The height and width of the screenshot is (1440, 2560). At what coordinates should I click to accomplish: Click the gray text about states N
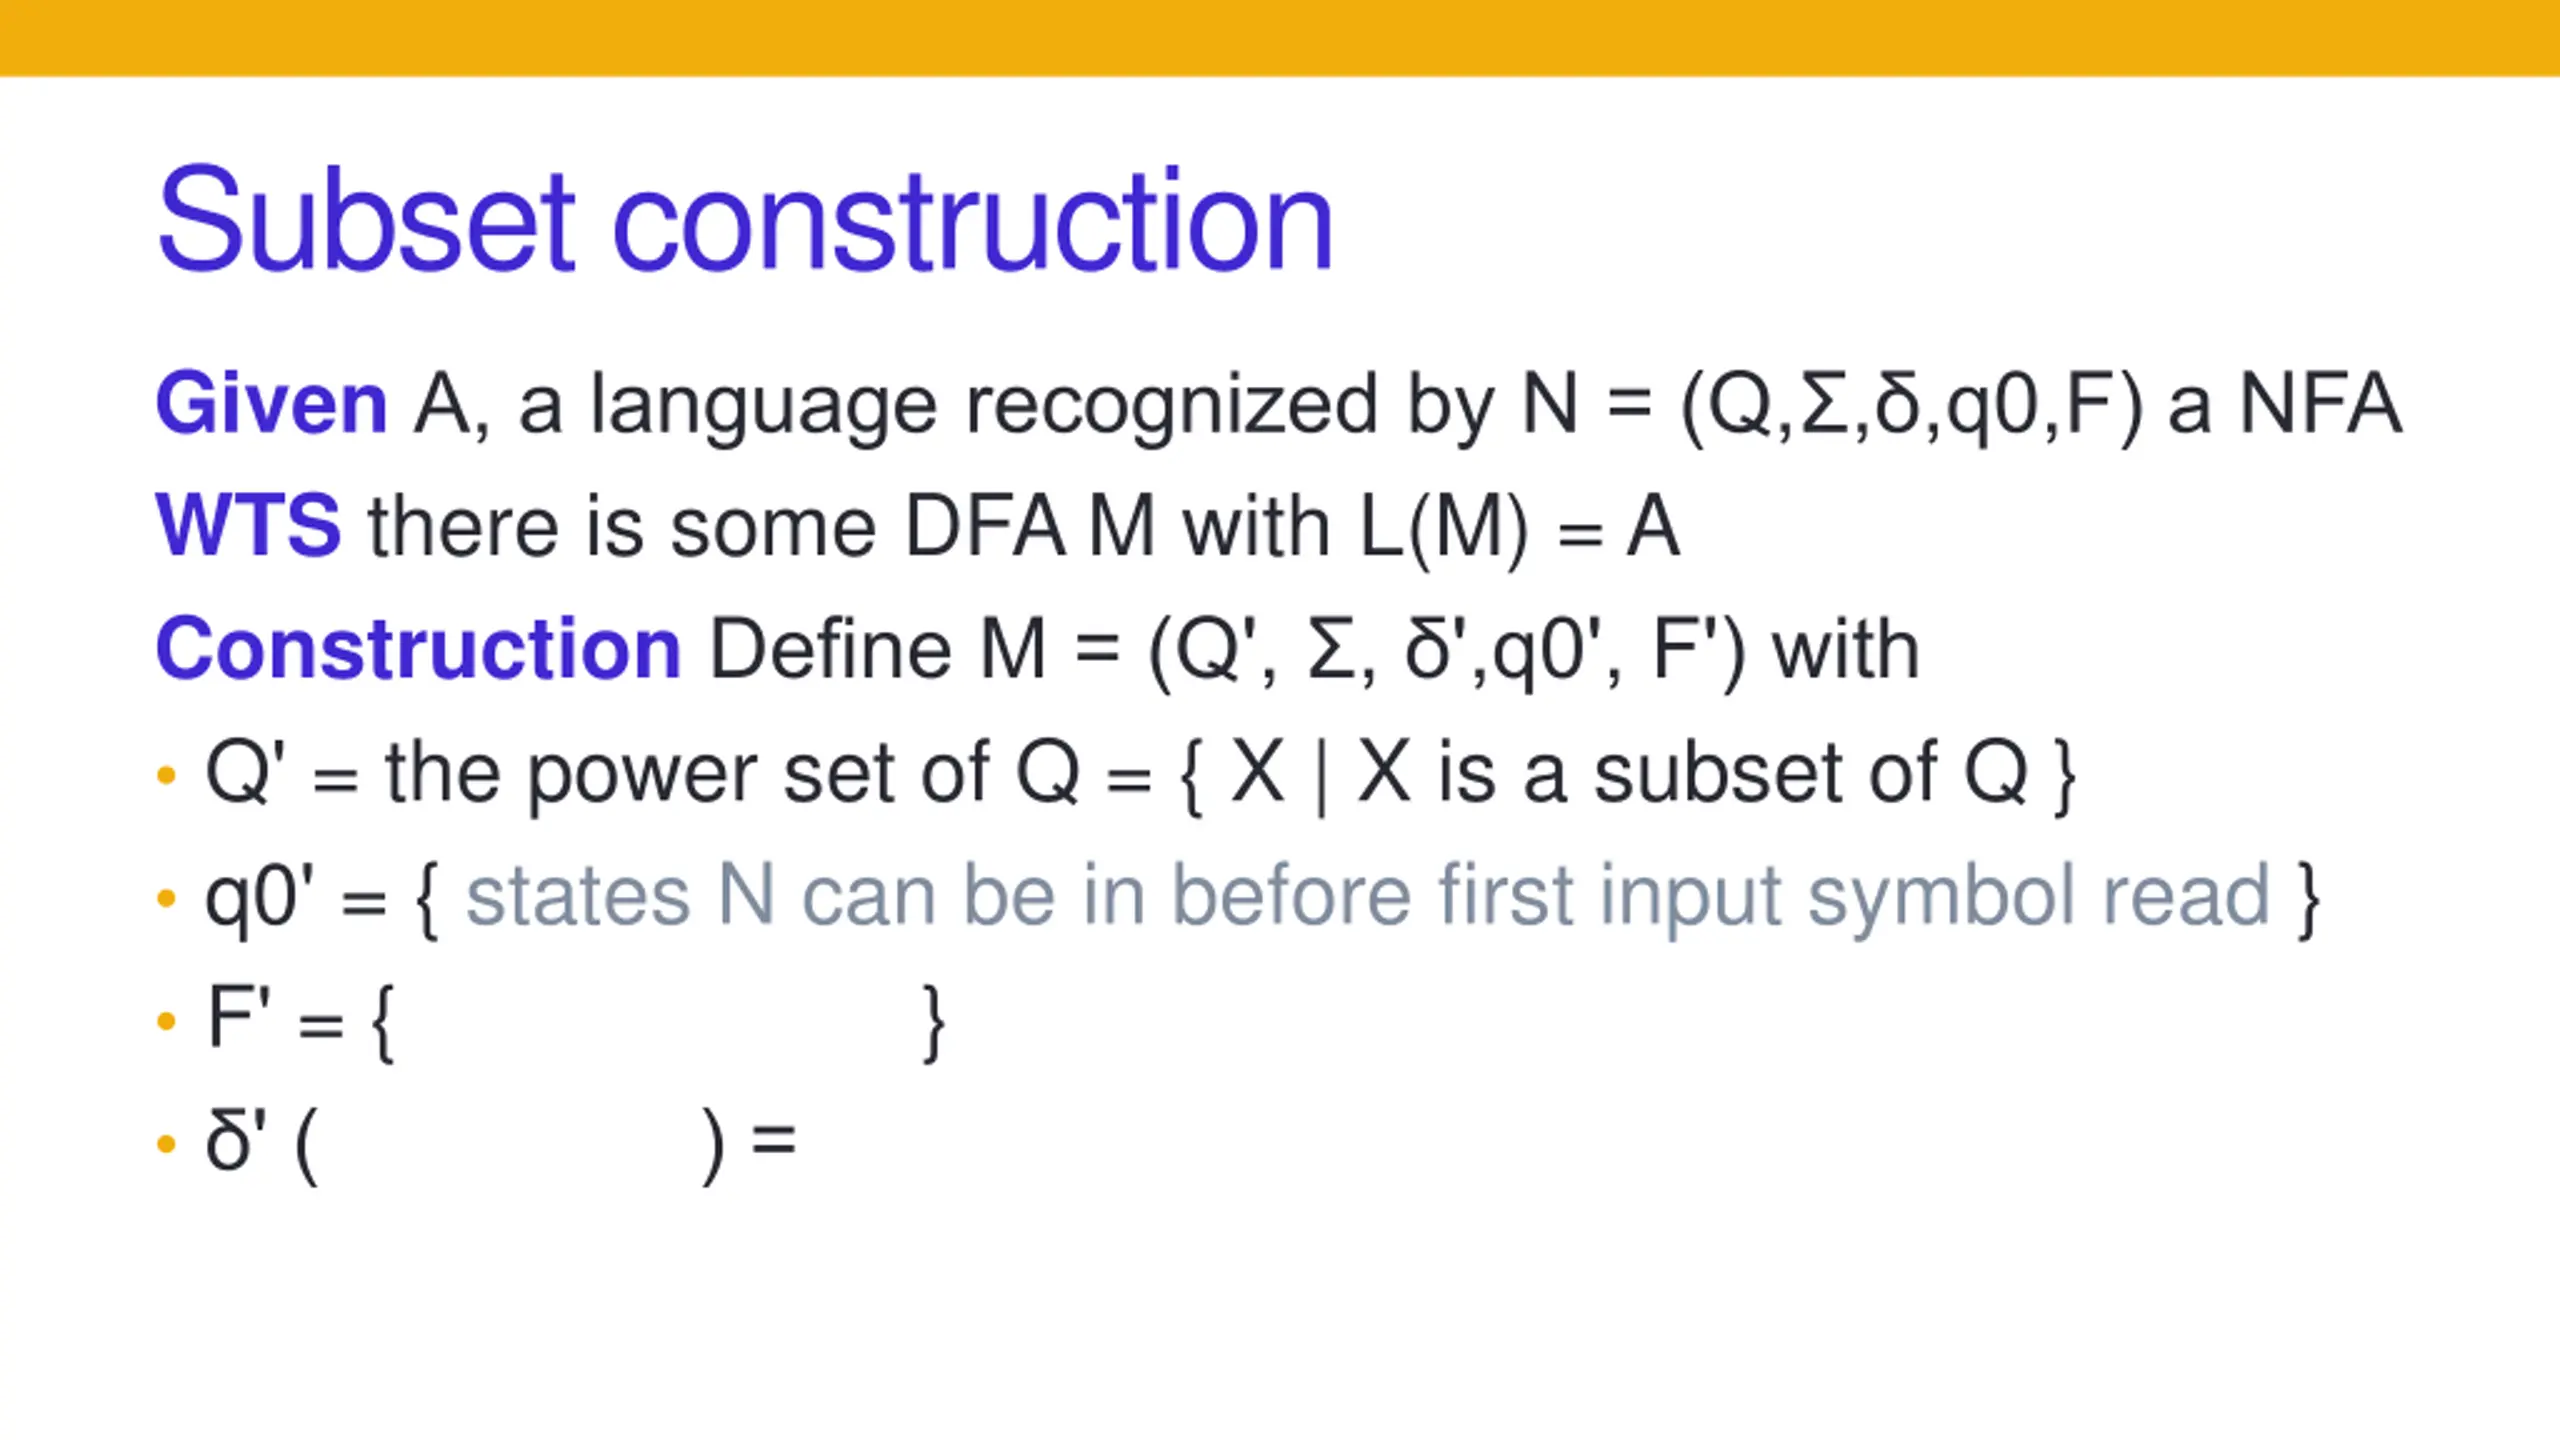tap(1368, 896)
